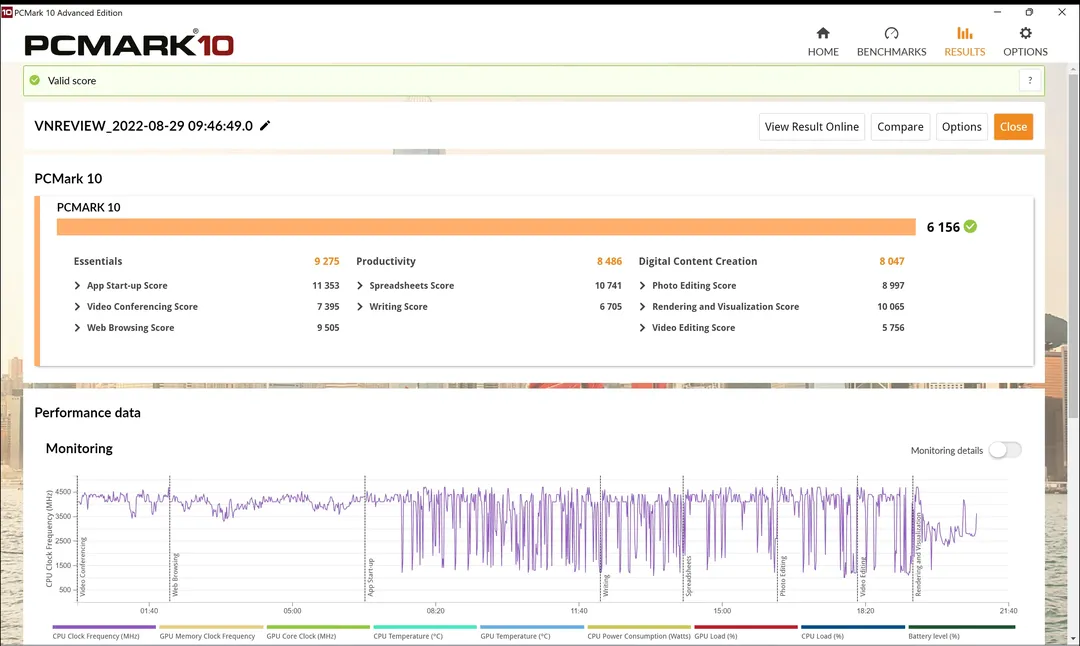Image resolution: width=1080 pixels, height=646 pixels.
Task: Enable the Monitoring details toggle
Action: (x=1004, y=450)
